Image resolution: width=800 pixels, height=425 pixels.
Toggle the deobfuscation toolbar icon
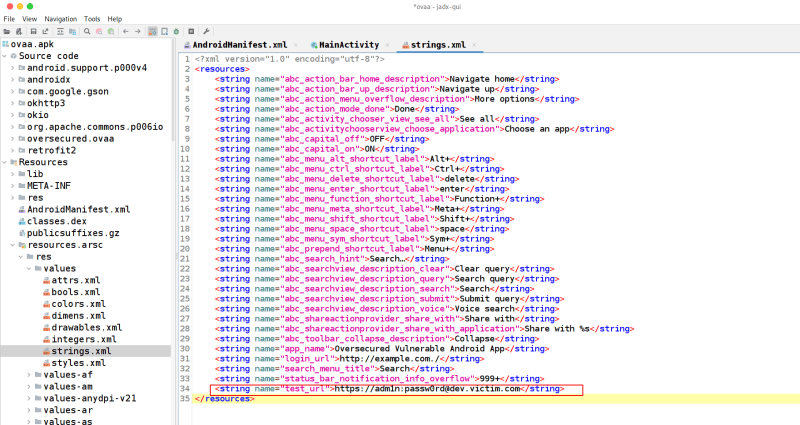pyautogui.click(x=153, y=32)
